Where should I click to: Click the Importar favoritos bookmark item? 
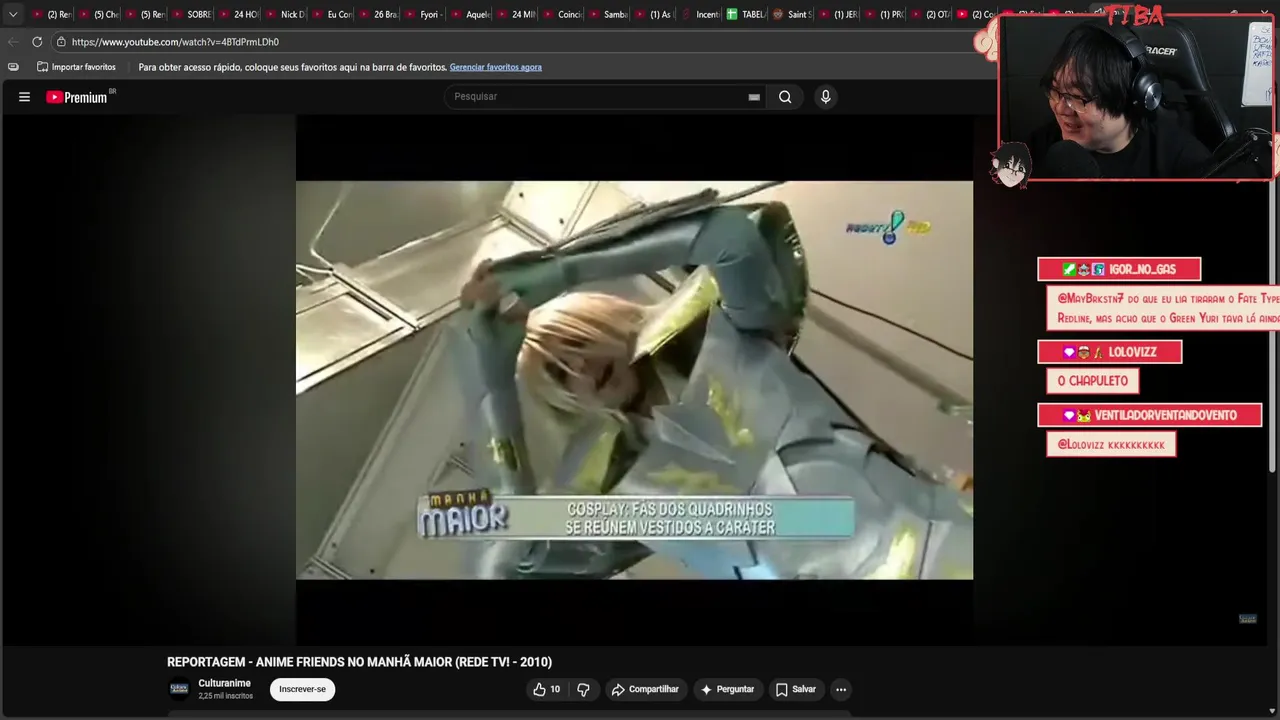(76, 67)
